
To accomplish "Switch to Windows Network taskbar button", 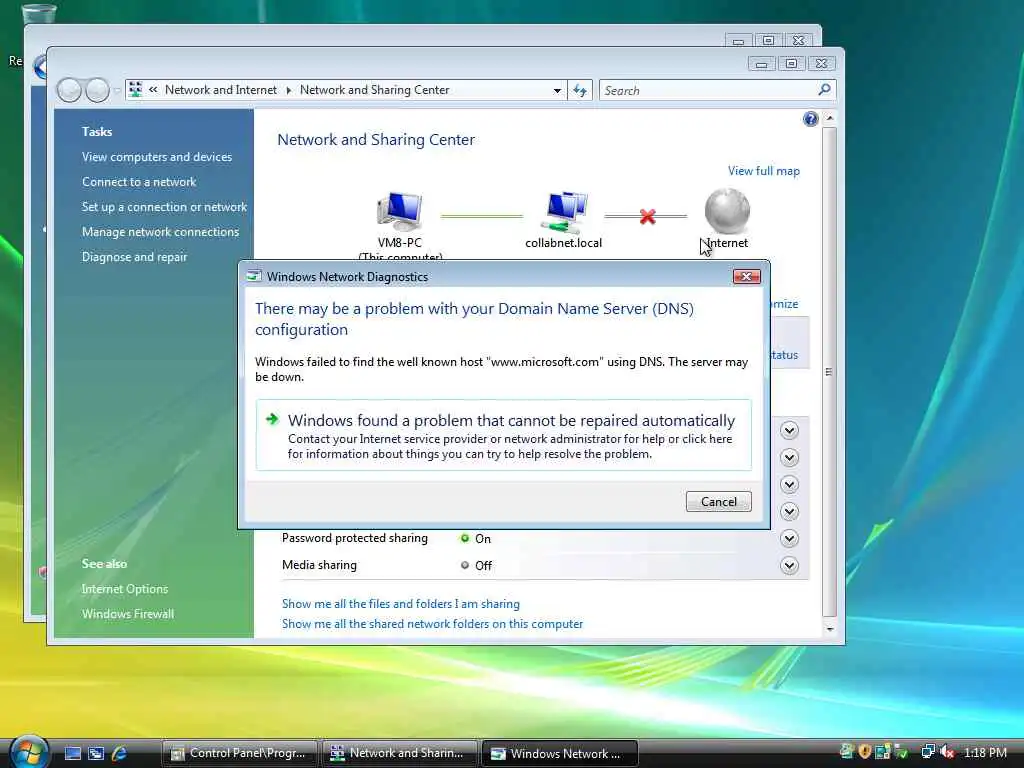I will click(559, 753).
